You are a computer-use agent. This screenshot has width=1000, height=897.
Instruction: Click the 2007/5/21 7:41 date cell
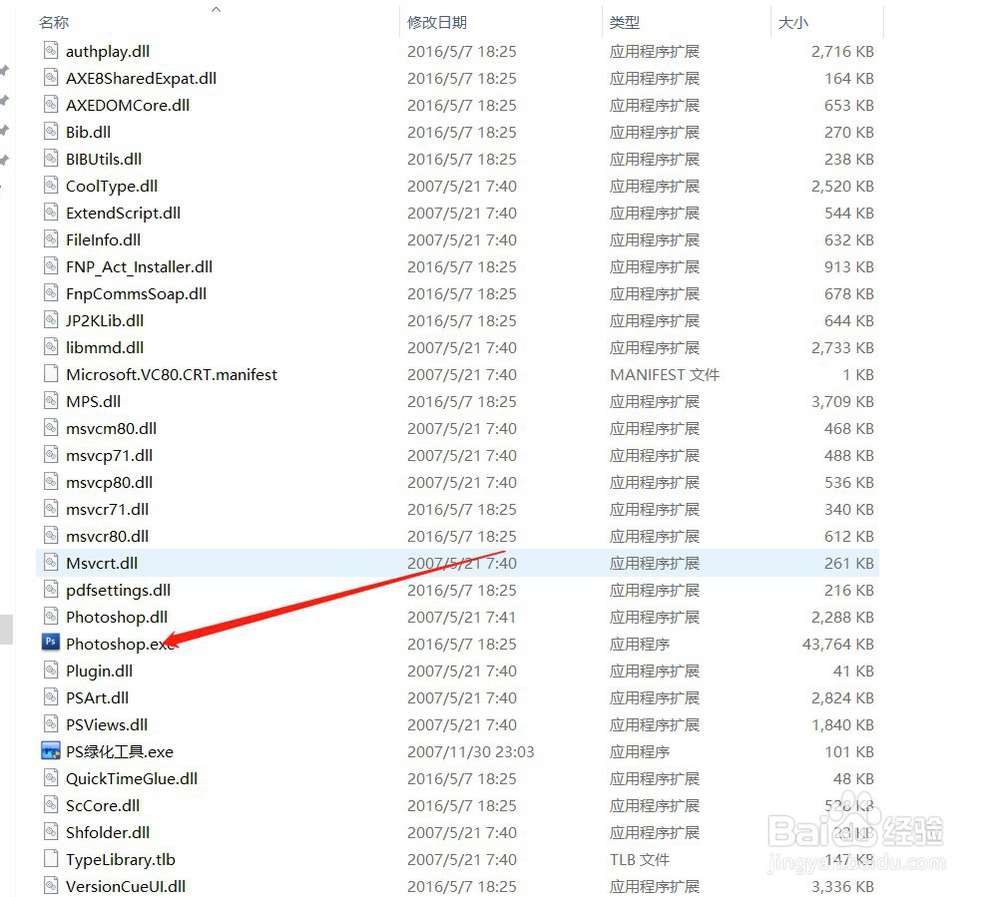(x=461, y=617)
